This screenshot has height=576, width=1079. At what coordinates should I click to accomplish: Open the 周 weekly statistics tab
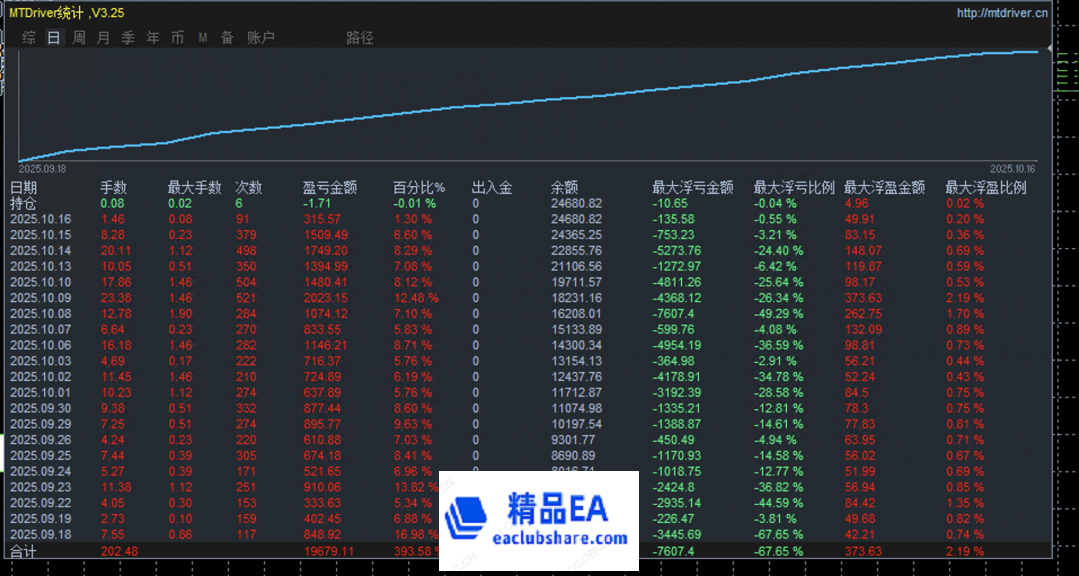click(79, 38)
